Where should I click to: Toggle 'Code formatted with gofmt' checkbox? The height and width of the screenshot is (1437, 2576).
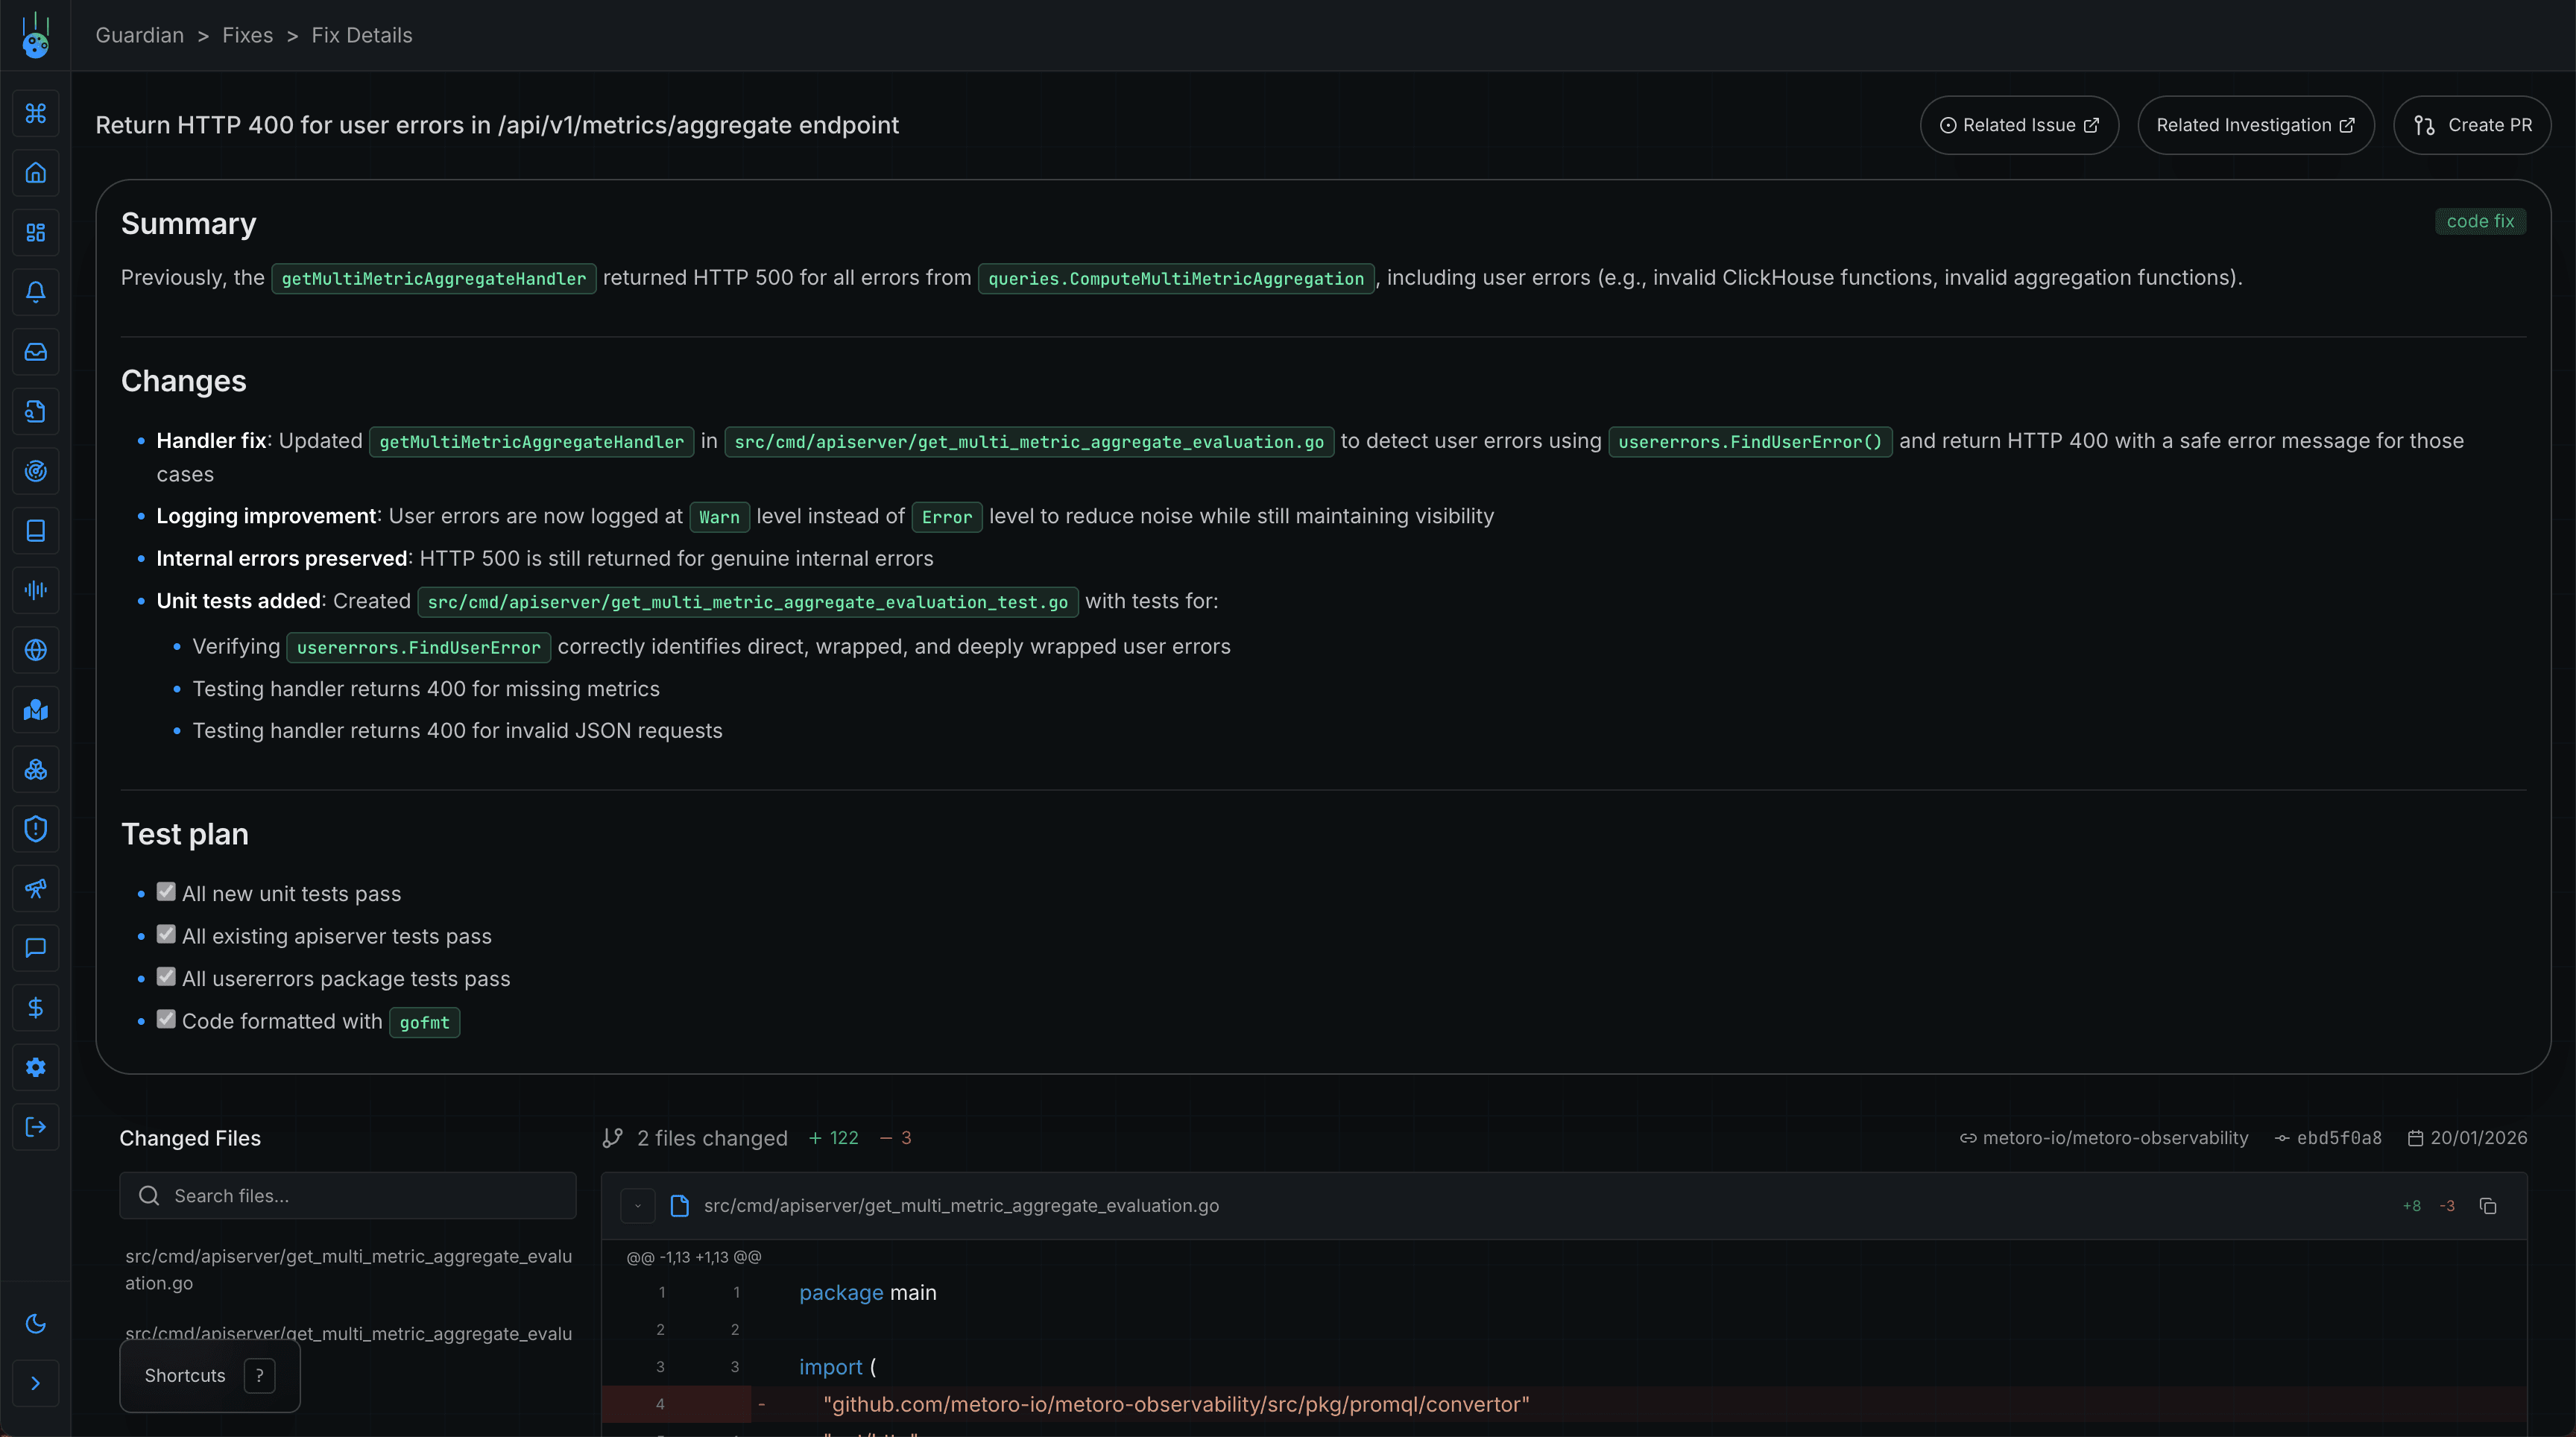[166, 1019]
